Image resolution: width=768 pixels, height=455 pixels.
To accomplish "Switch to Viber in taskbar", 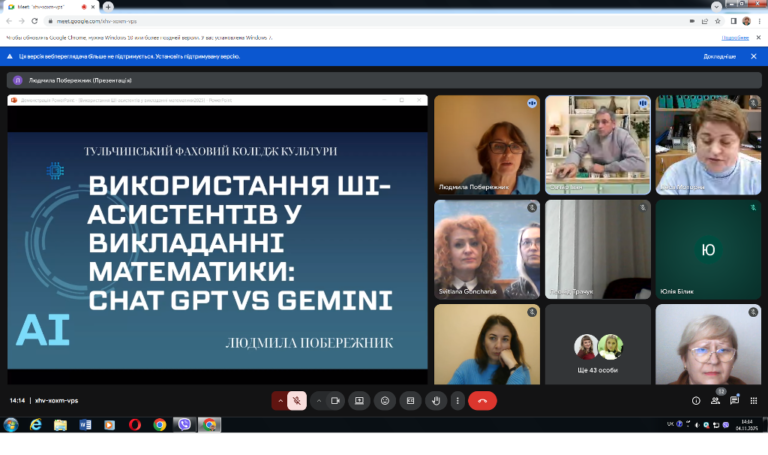I will (x=185, y=425).
